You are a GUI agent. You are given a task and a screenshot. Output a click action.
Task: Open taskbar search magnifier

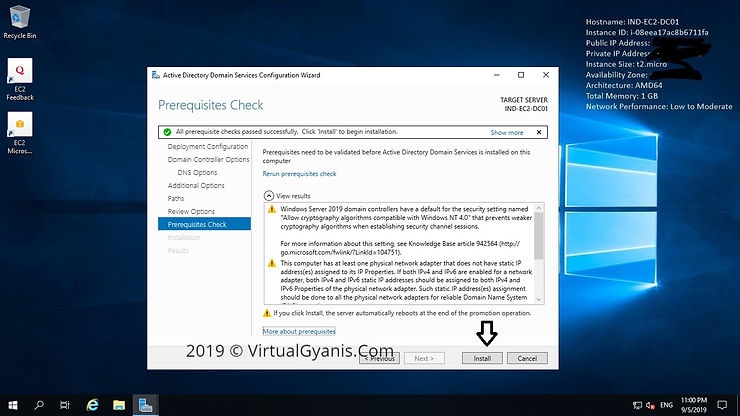39,405
